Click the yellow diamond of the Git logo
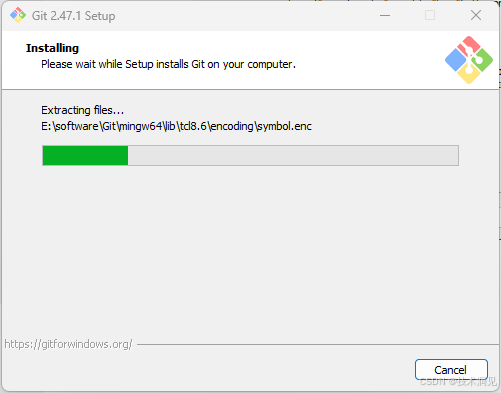Viewport: 501px width, 393px height. coord(469,74)
